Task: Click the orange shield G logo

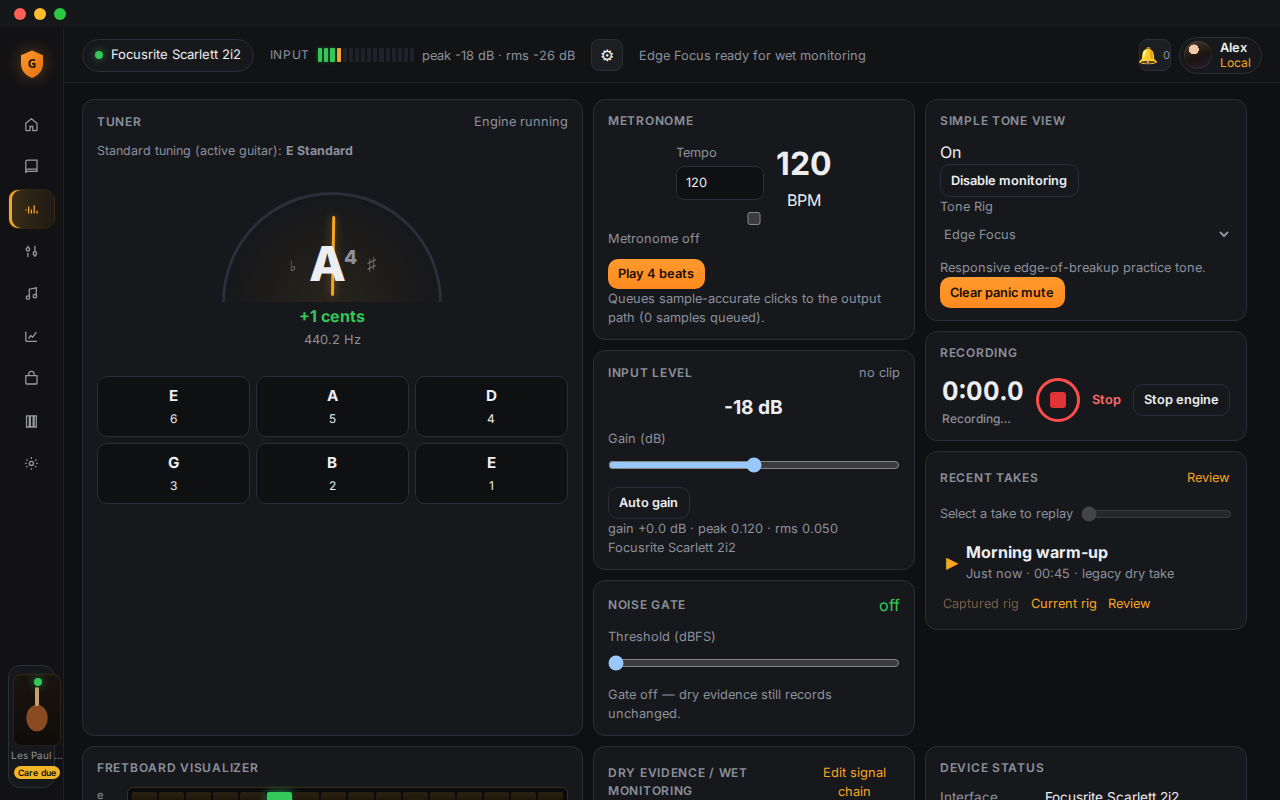Action: pyautogui.click(x=32, y=64)
